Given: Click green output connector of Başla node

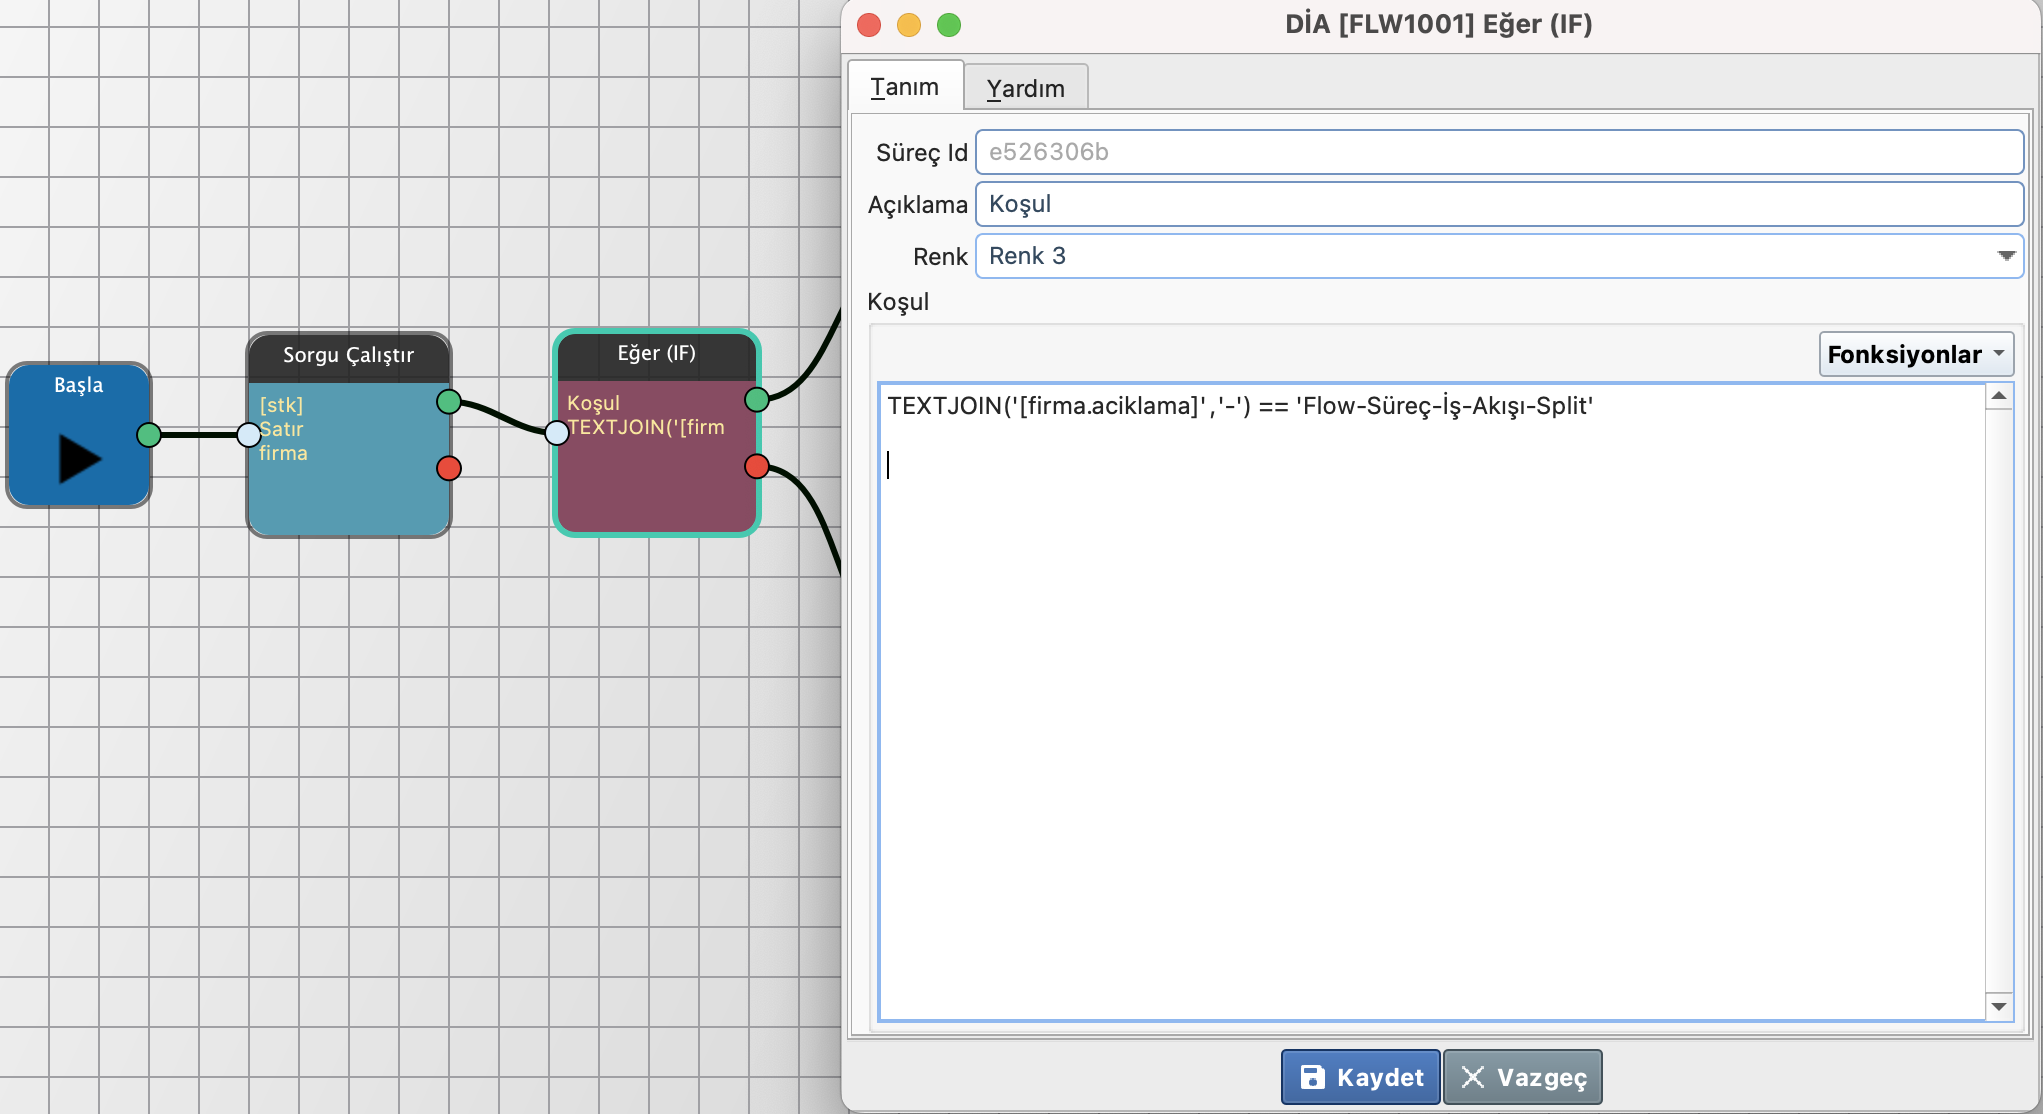Looking at the screenshot, I should (x=149, y=435).
